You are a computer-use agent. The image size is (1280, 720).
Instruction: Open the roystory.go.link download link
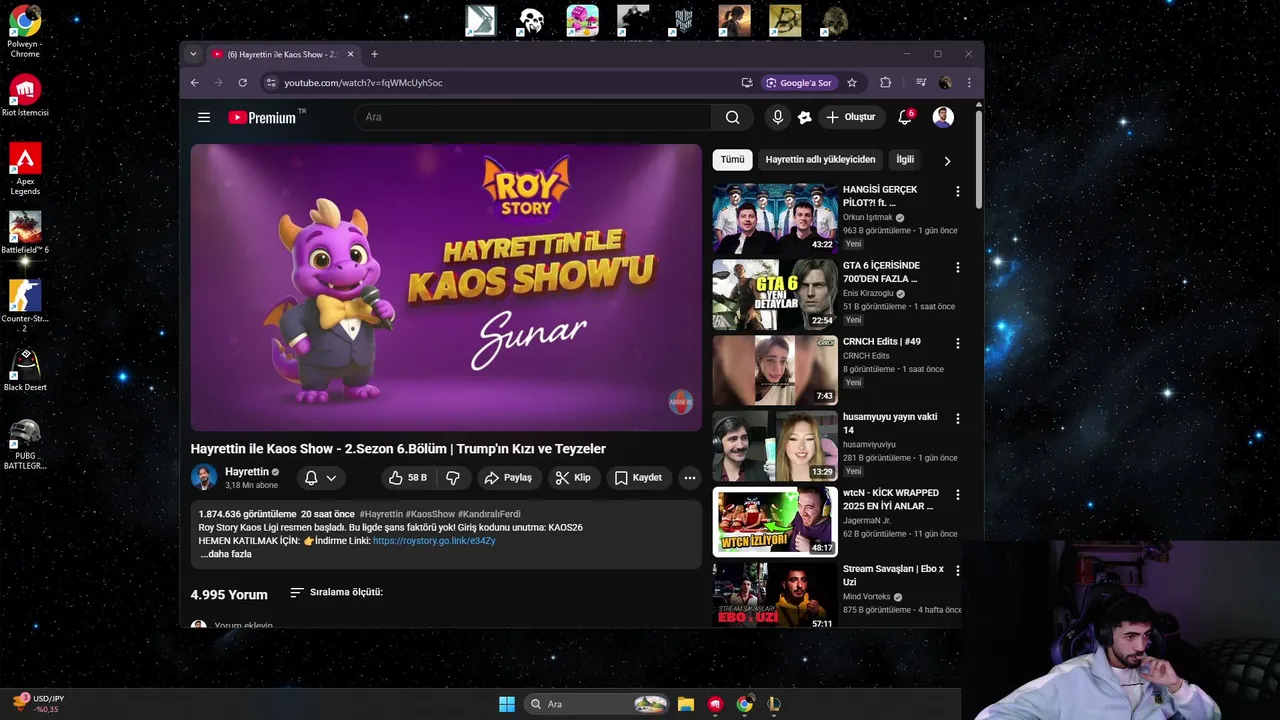[x=434, y=541]
